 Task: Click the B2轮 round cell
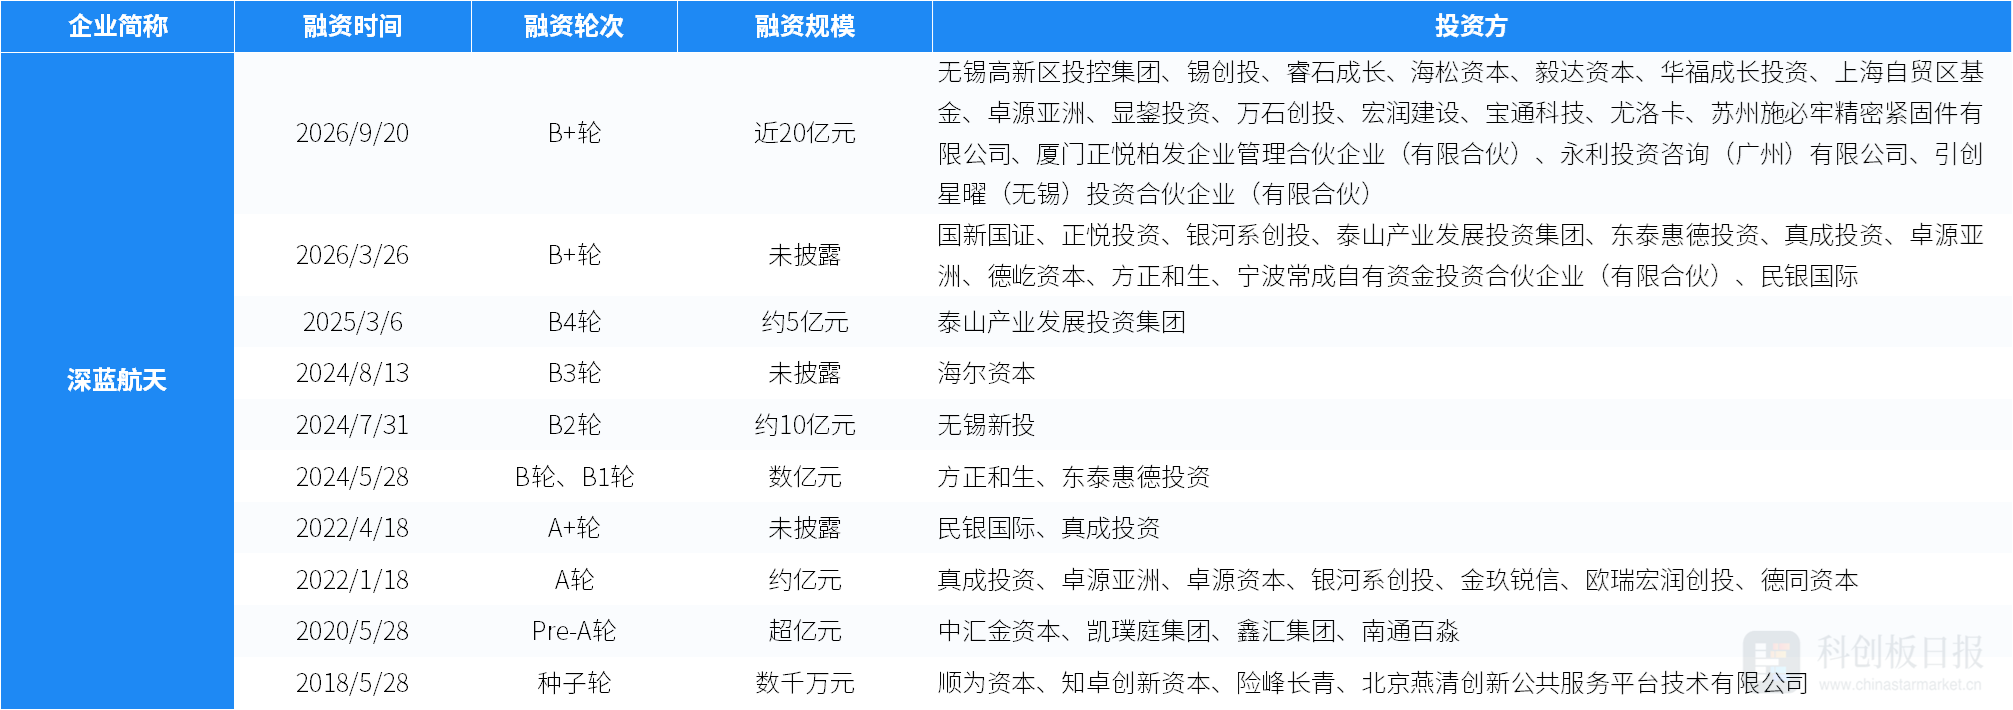pyautogui.click(x=574, y=425)
